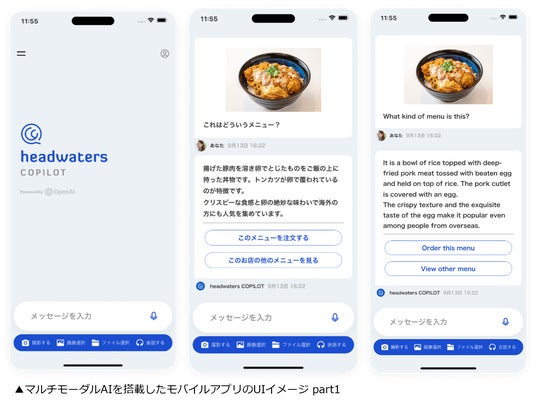Open the katsudon photo above "これはどういうメニュー?"

273,80
